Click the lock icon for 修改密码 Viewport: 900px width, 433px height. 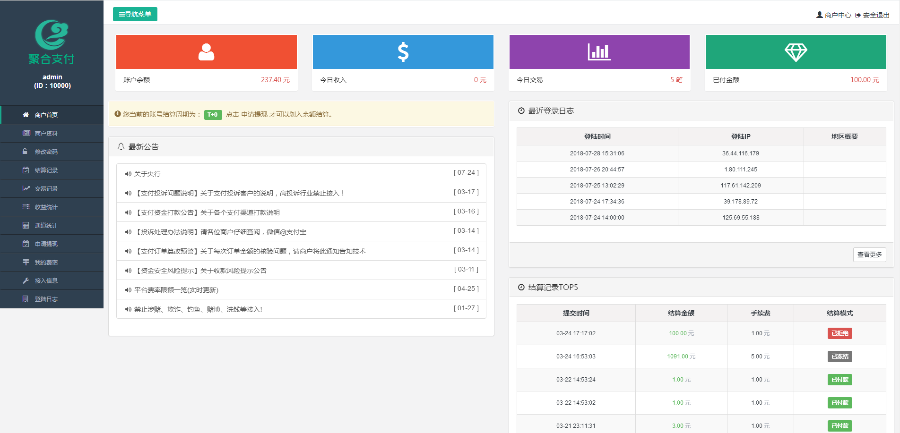point(25,152)
